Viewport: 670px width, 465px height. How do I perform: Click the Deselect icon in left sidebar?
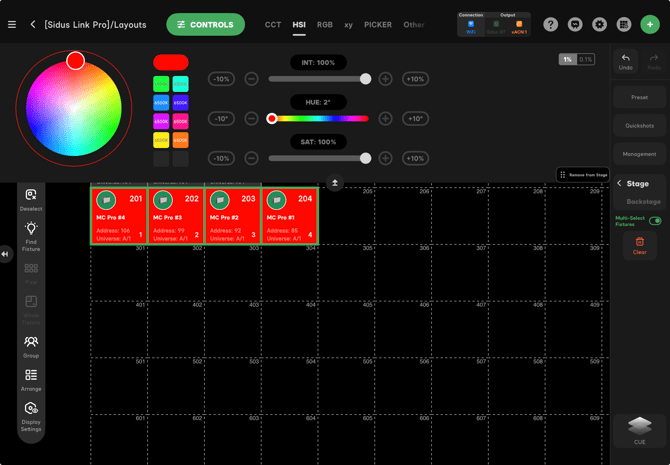(x=31, y=195)
